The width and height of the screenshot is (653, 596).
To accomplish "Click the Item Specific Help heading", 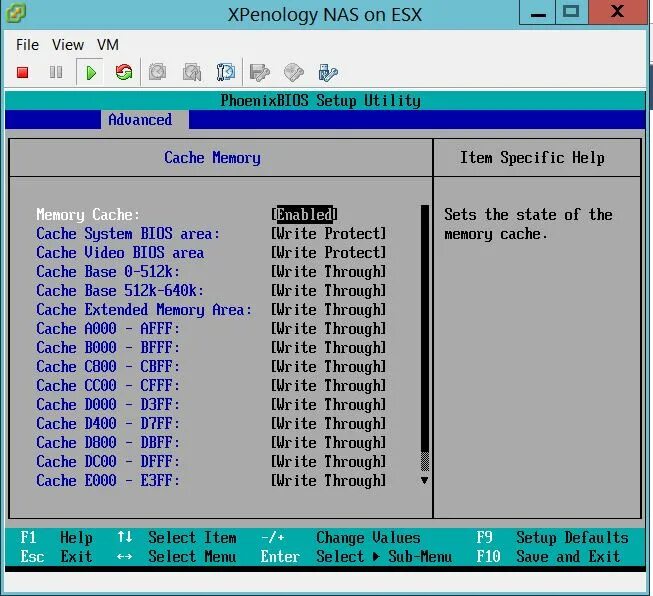I will (532, 158).
